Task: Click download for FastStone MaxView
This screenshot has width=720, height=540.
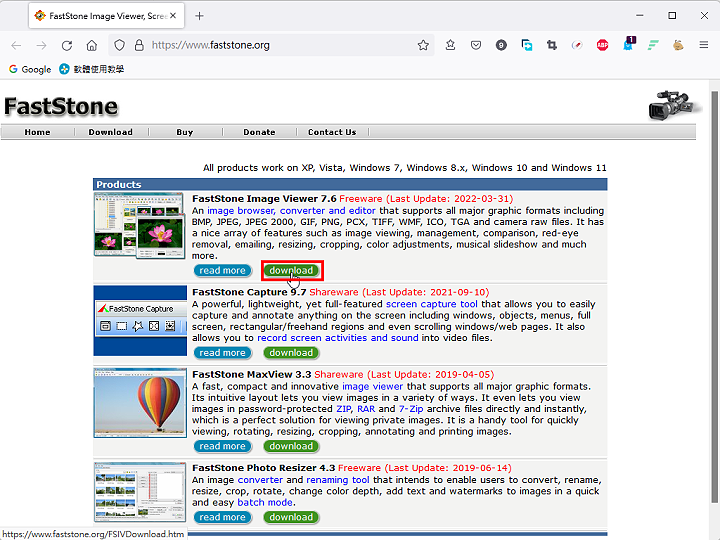Action: pyautogui.click(x=291, y=446)
